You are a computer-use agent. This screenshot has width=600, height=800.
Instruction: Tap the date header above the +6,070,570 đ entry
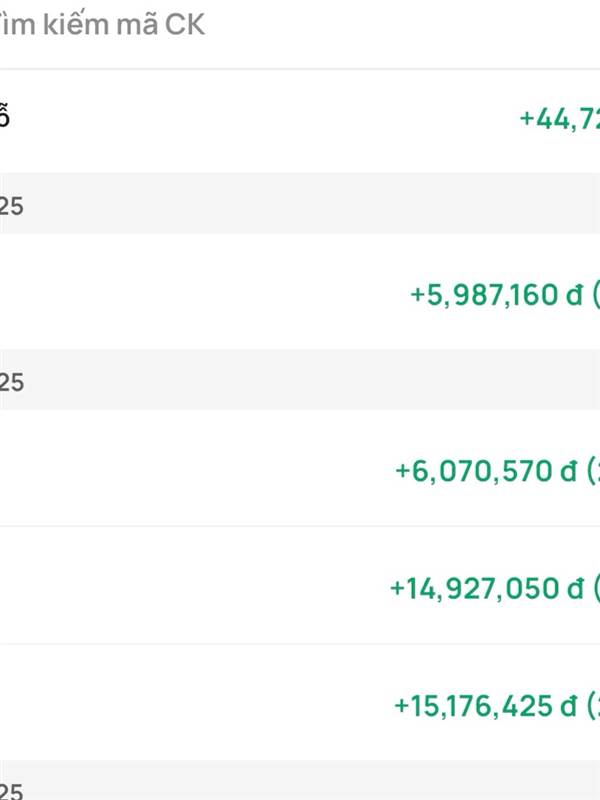tap(300, 380)
